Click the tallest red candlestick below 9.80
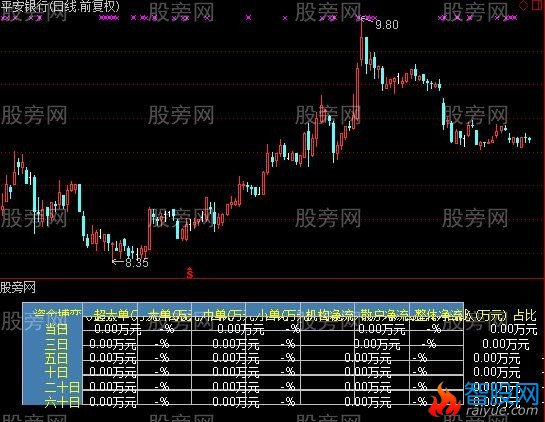The height and width of the screenshot is (422, 545). pos(358,93)
